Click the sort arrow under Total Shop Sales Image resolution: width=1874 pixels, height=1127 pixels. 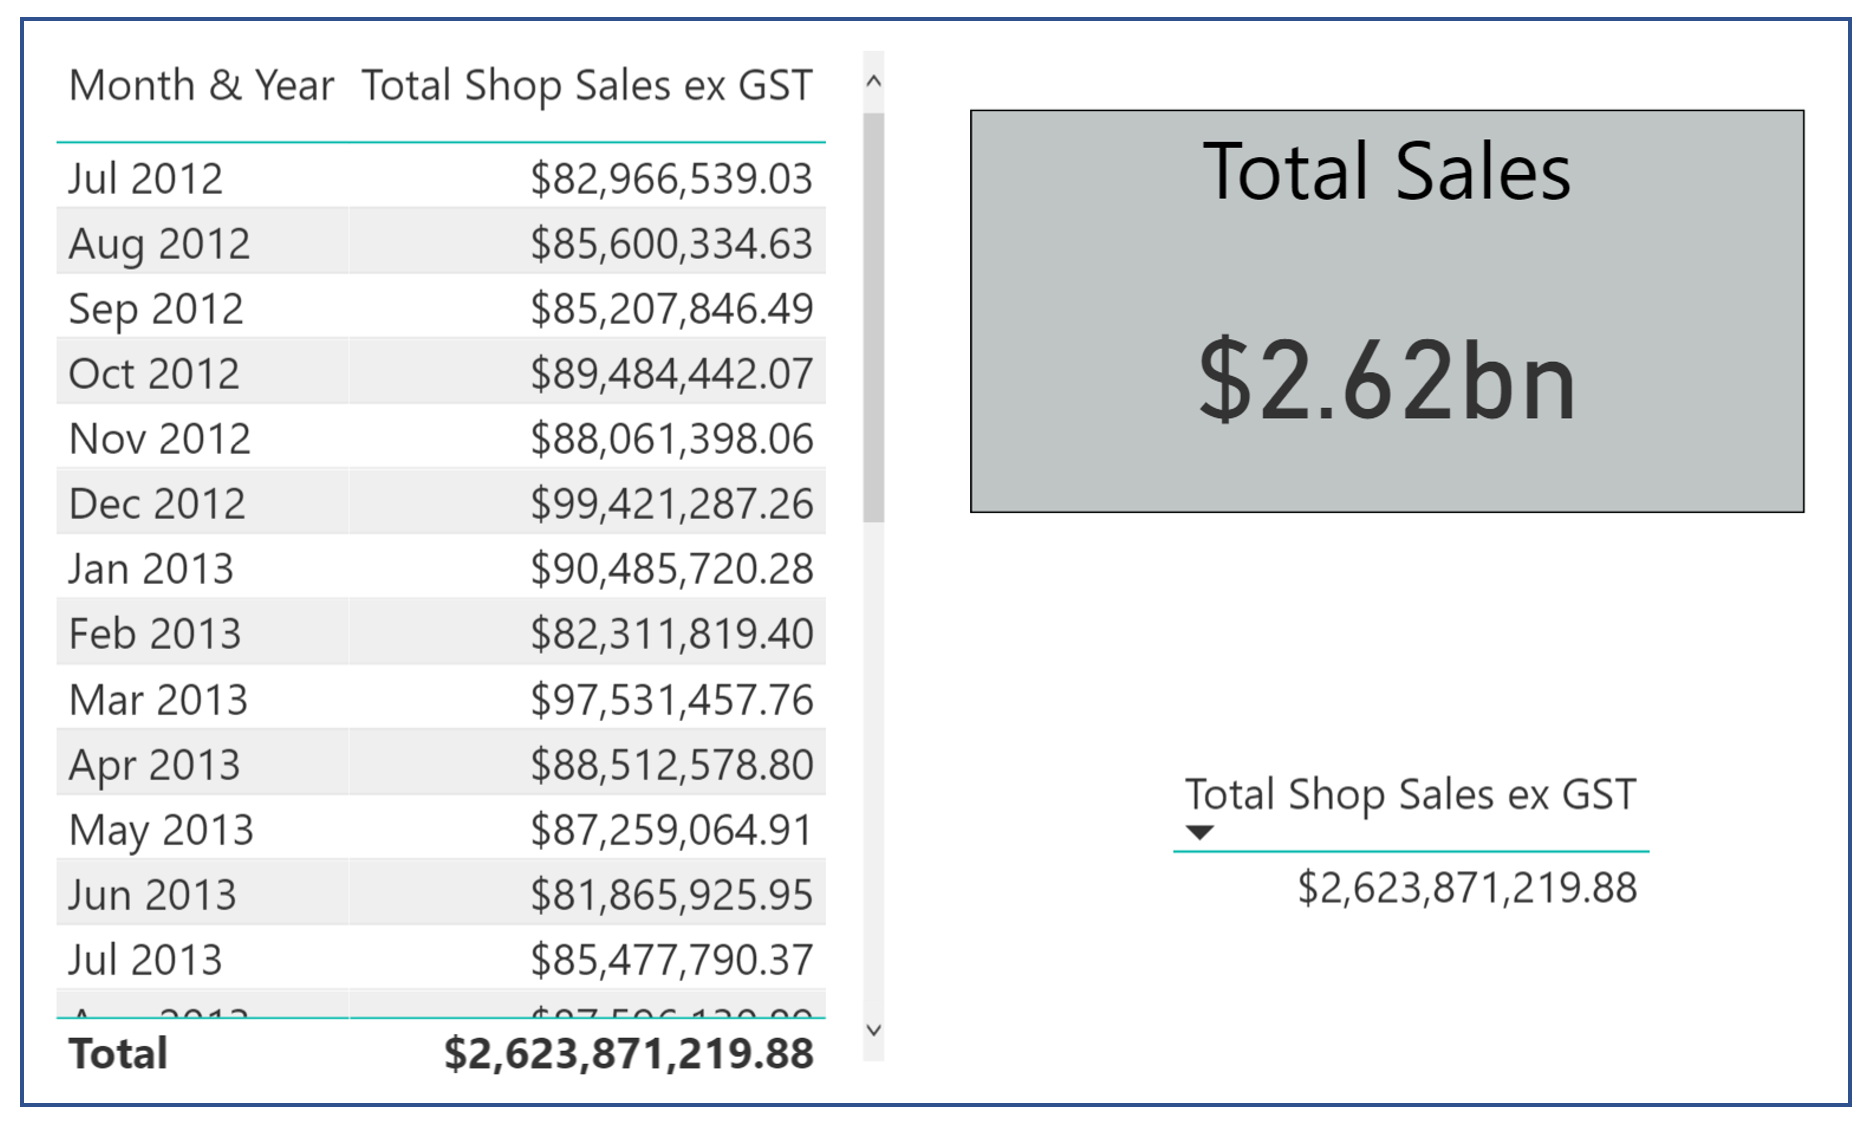tap(1199, 832)
